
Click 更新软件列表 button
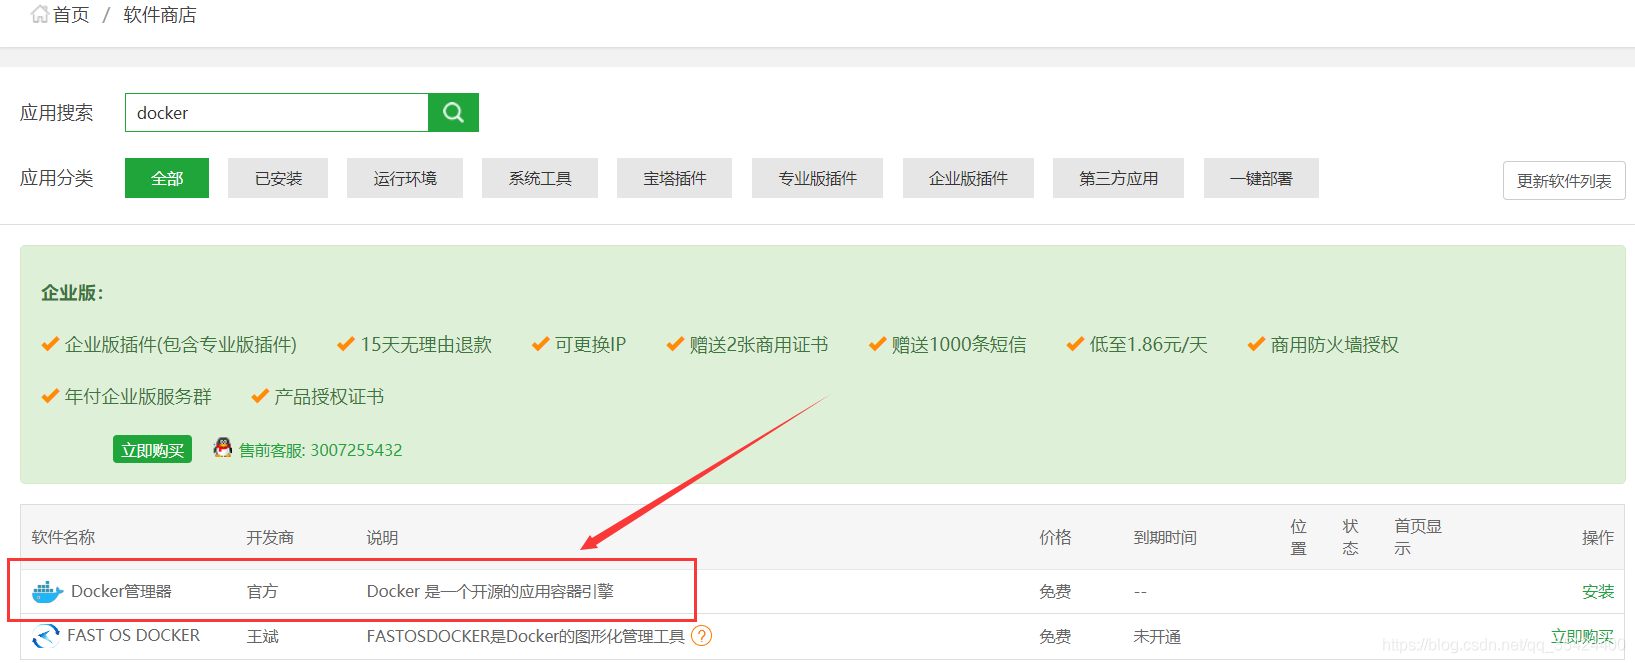tap(1564, 181)
